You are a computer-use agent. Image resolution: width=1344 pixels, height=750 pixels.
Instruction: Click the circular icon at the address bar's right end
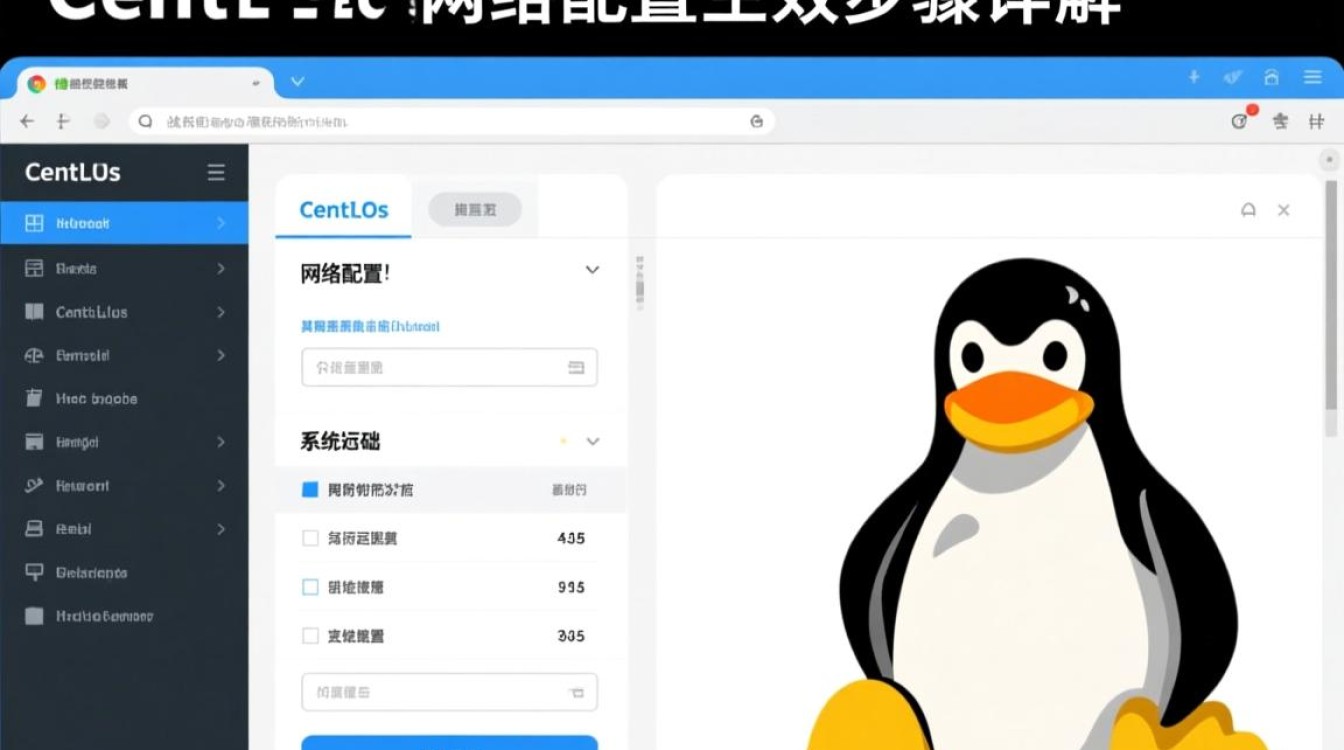(757, 121)
